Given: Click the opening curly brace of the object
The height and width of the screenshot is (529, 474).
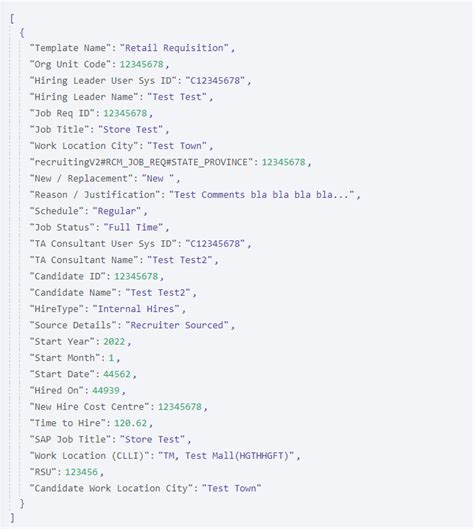Looking at the screenshot, I should (x=22, y=33).
